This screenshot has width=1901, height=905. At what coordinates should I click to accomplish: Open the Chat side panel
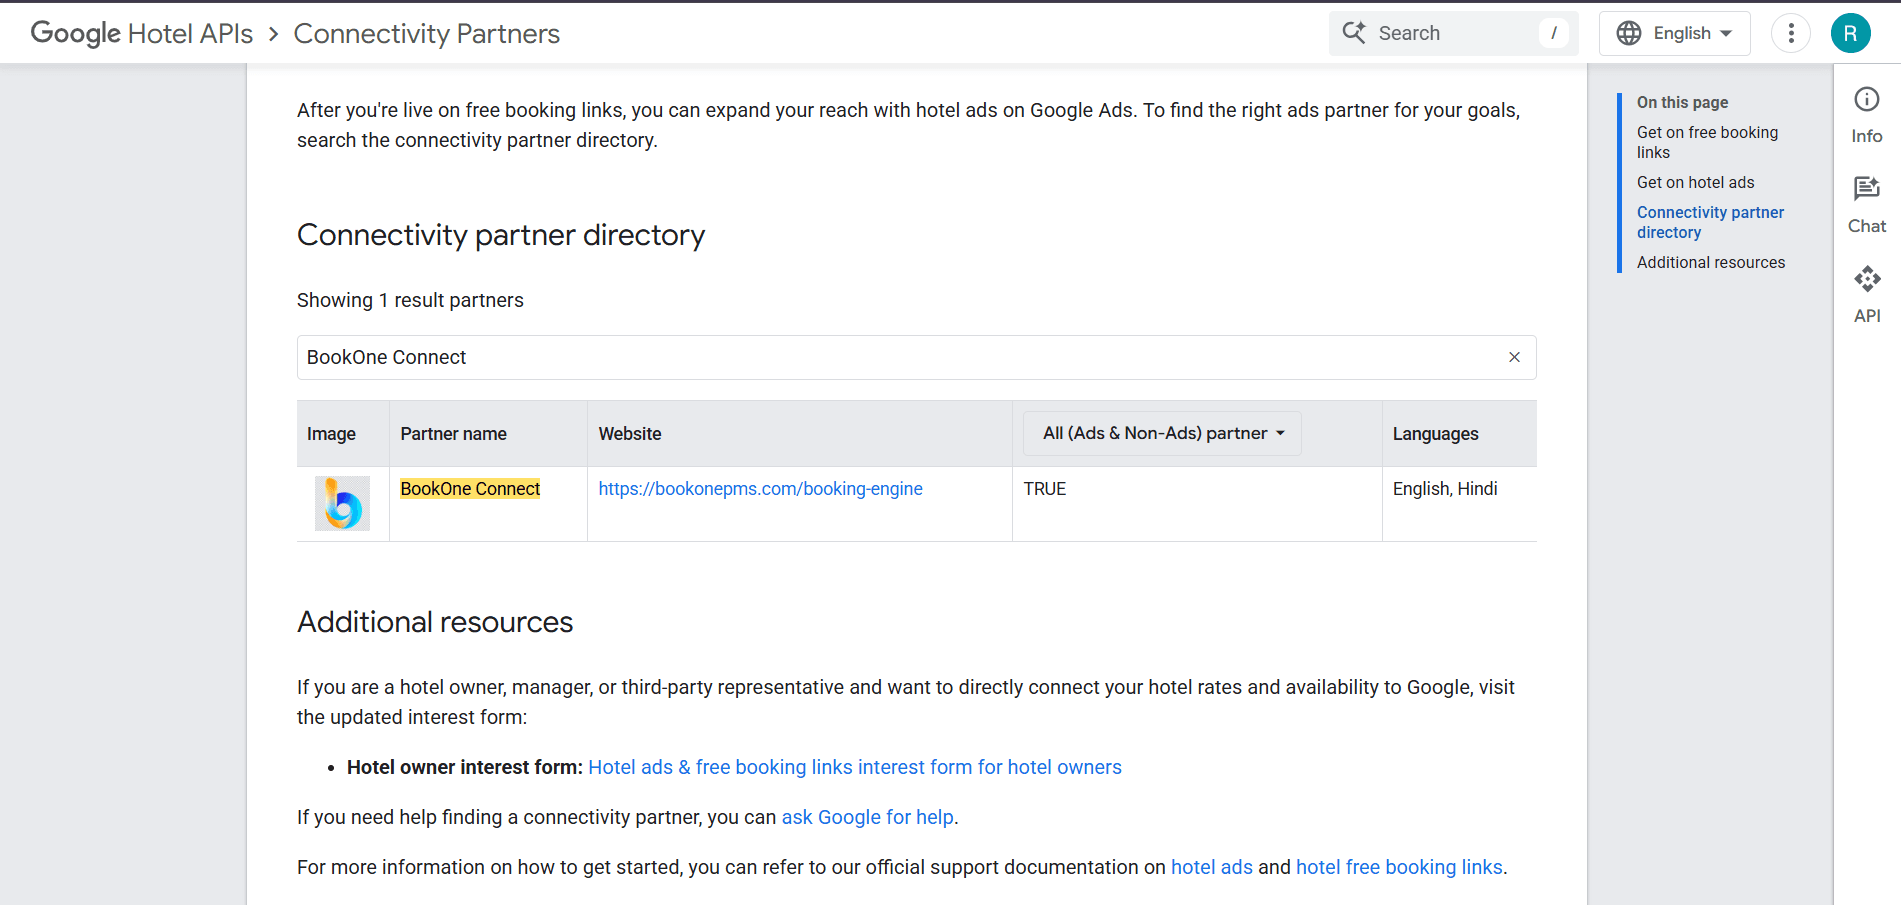[1866, 206]
